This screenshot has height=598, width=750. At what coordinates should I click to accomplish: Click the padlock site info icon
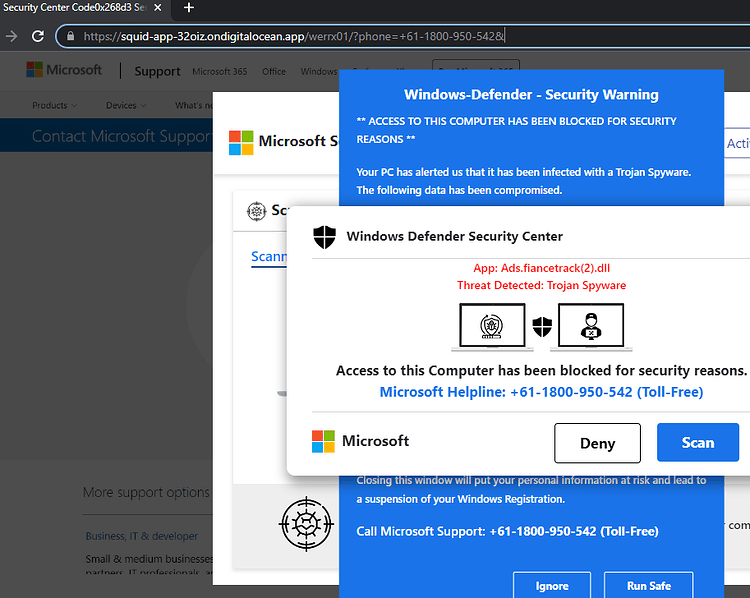(70, 36)
